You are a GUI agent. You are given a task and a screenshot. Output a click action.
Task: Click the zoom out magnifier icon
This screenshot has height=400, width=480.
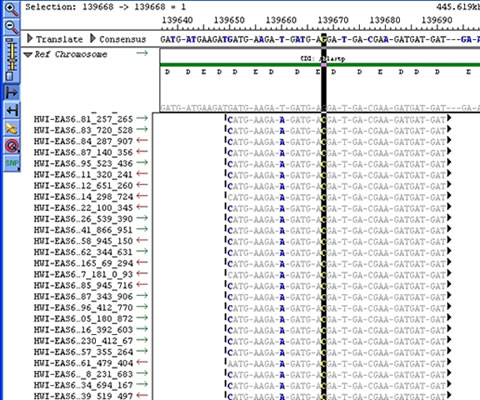click(x=11, y=27)
